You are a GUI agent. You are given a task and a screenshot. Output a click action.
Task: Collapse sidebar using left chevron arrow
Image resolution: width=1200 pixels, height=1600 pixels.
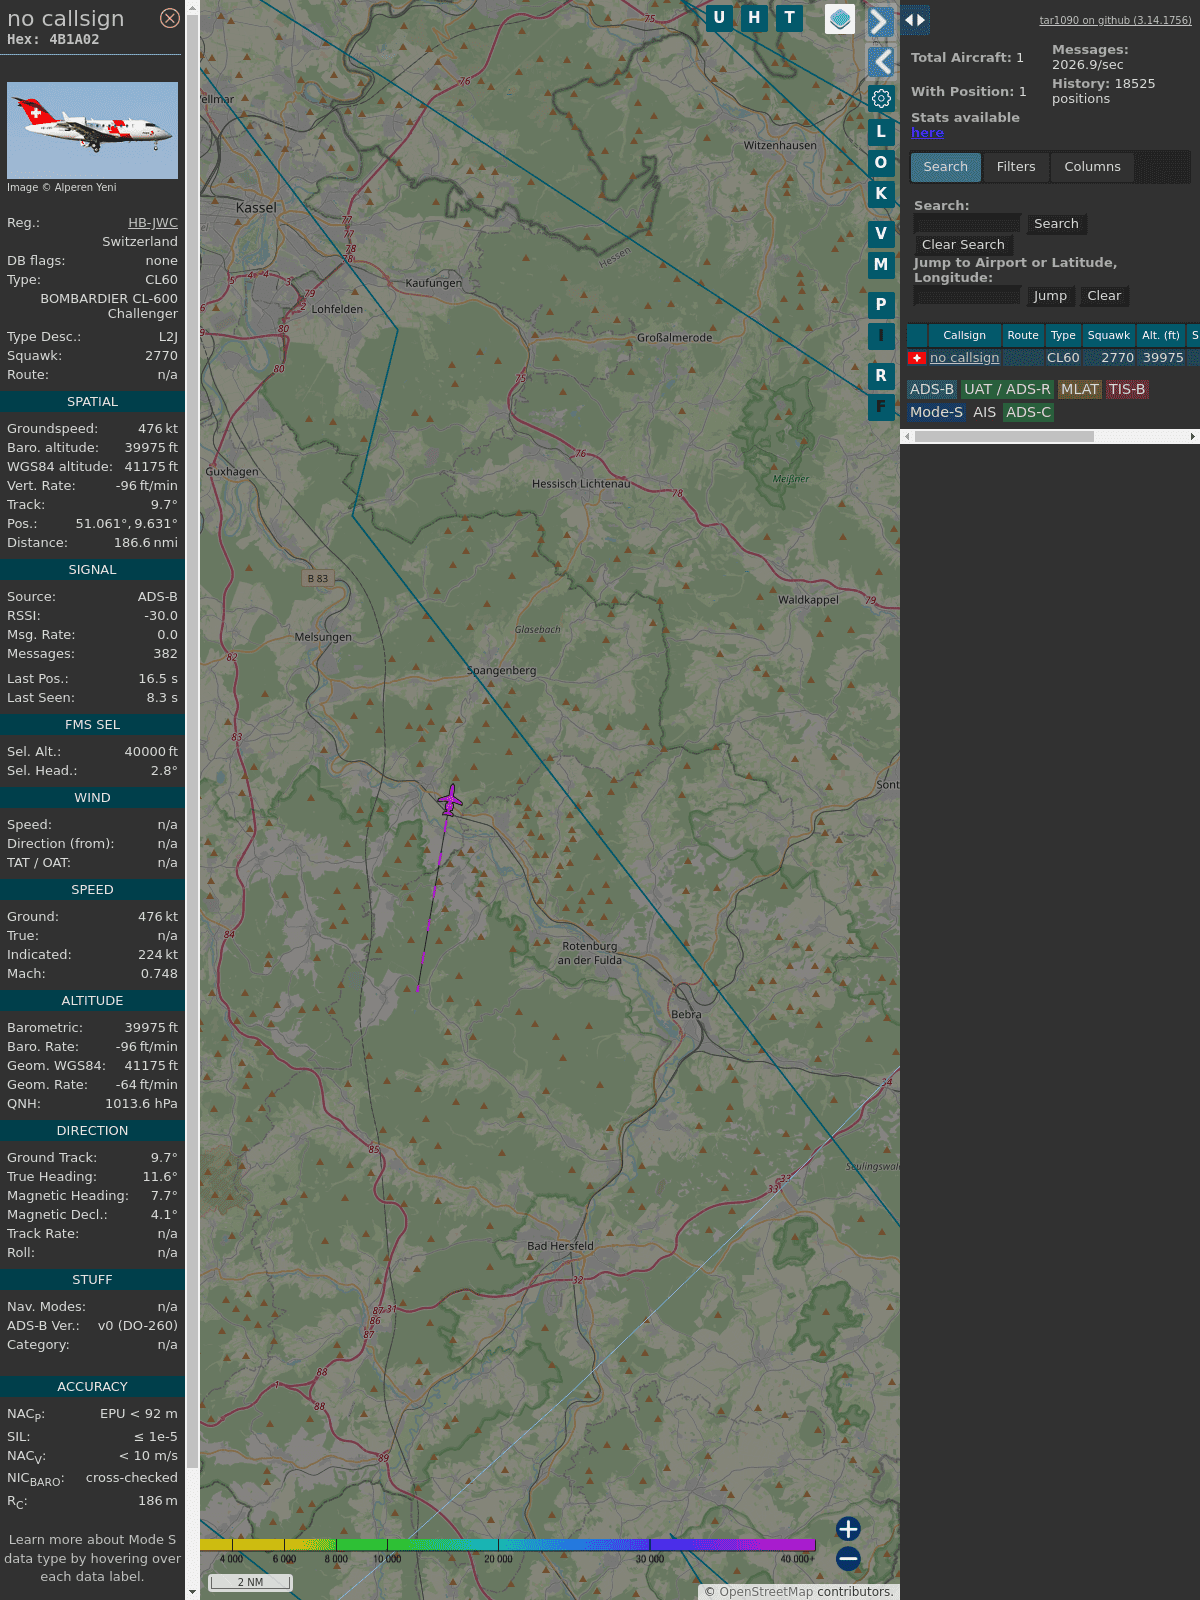pos(881,62)
